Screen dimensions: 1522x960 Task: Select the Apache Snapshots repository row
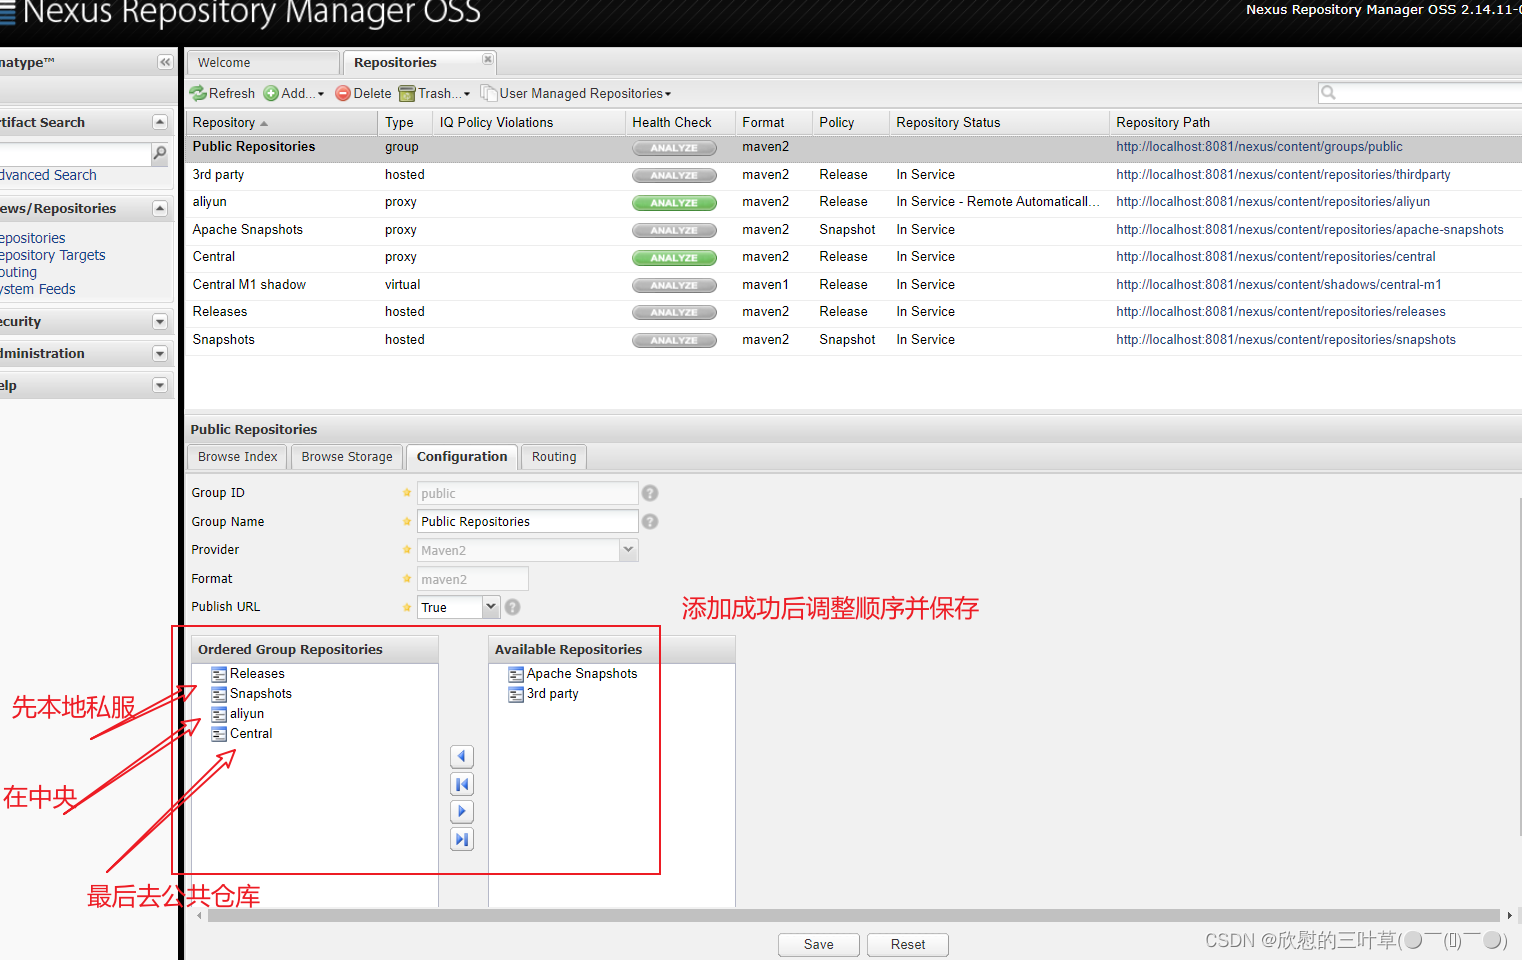tap(853, 230)
